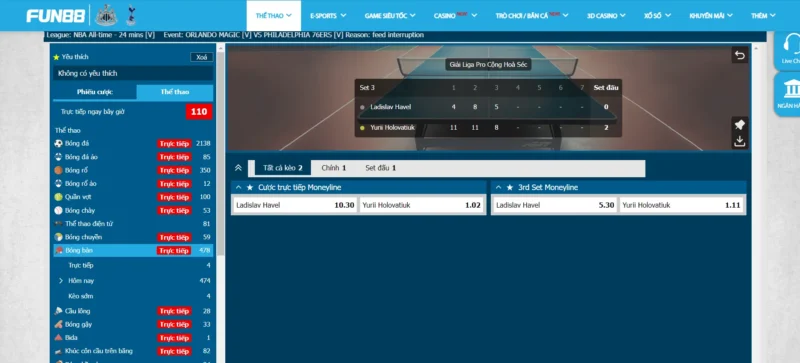This screenshot has height=363, width=800.
Task: Click the FUN88 logo
Action: 56,16
